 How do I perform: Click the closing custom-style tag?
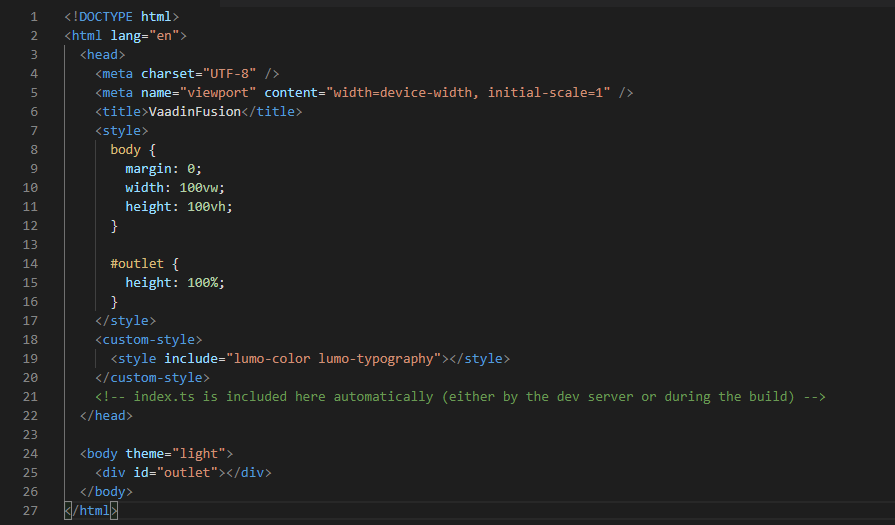(152, 378)
